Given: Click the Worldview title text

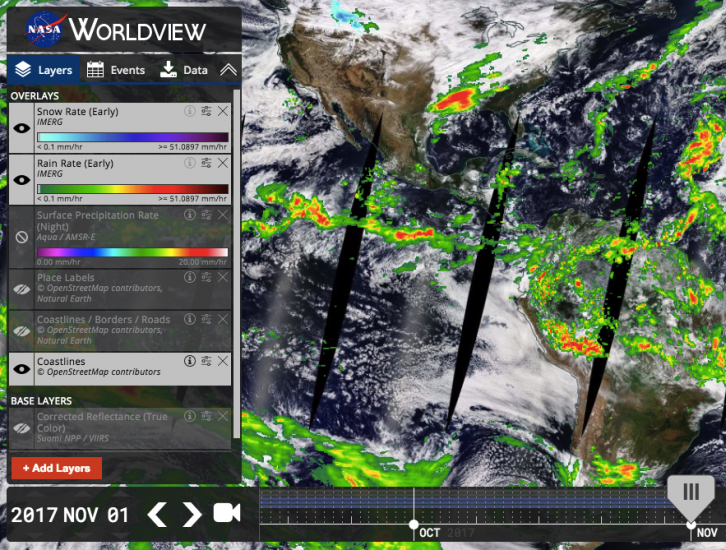Looking at the screenshot, I should pos(137,30).
